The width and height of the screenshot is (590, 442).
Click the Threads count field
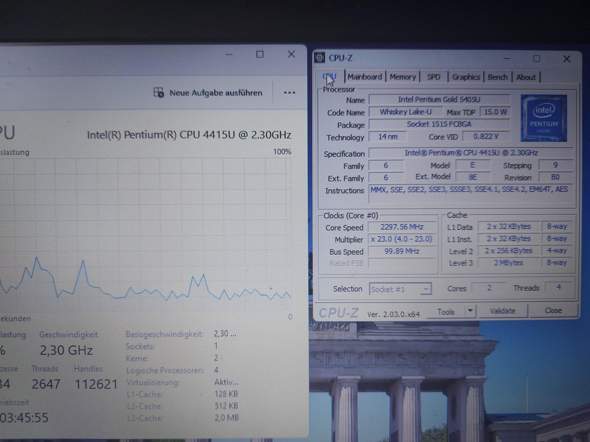tap(559, 287)
